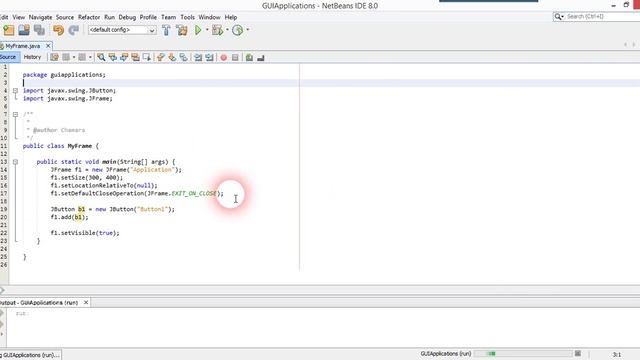Click the 3:1 cursor position indicator
This screenshot has height=360, width=640.
coord(617,354)
